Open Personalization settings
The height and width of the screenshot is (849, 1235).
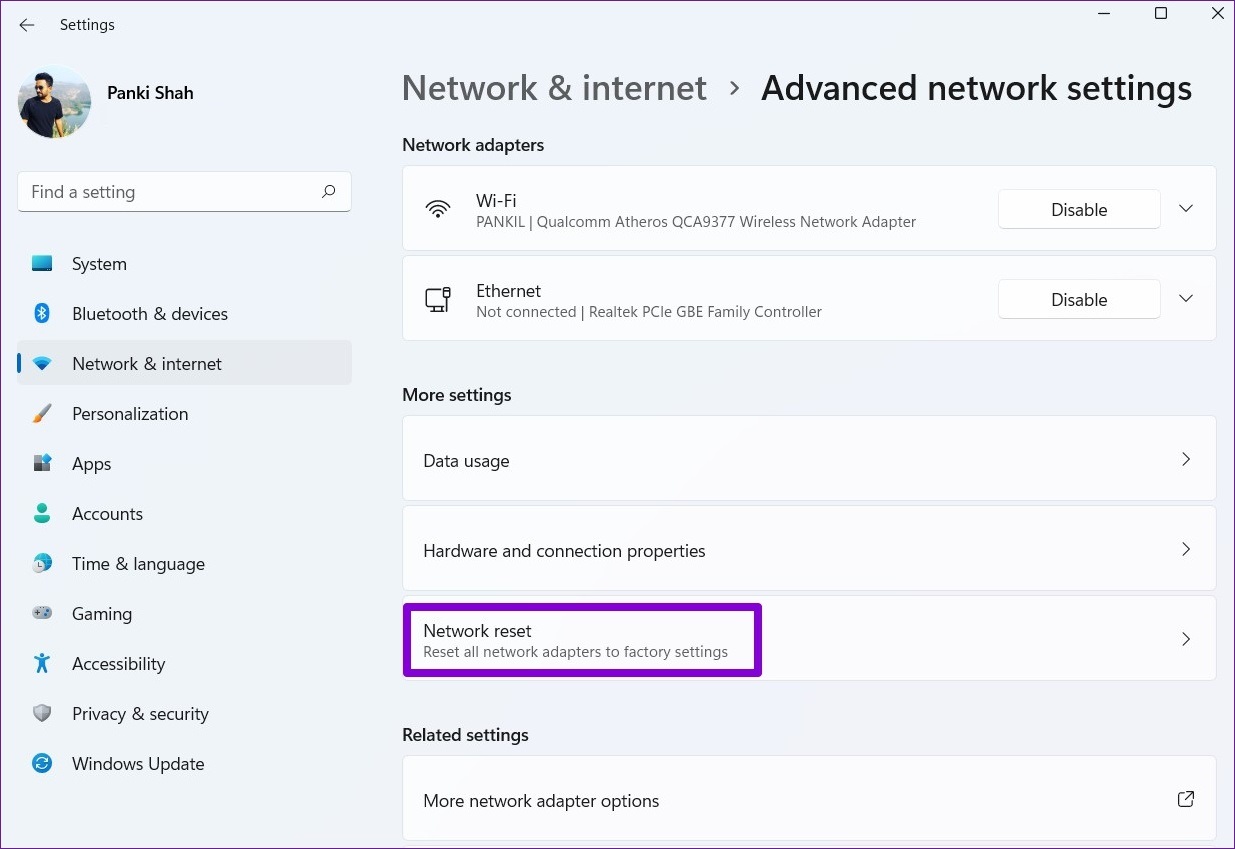(130, 413)
